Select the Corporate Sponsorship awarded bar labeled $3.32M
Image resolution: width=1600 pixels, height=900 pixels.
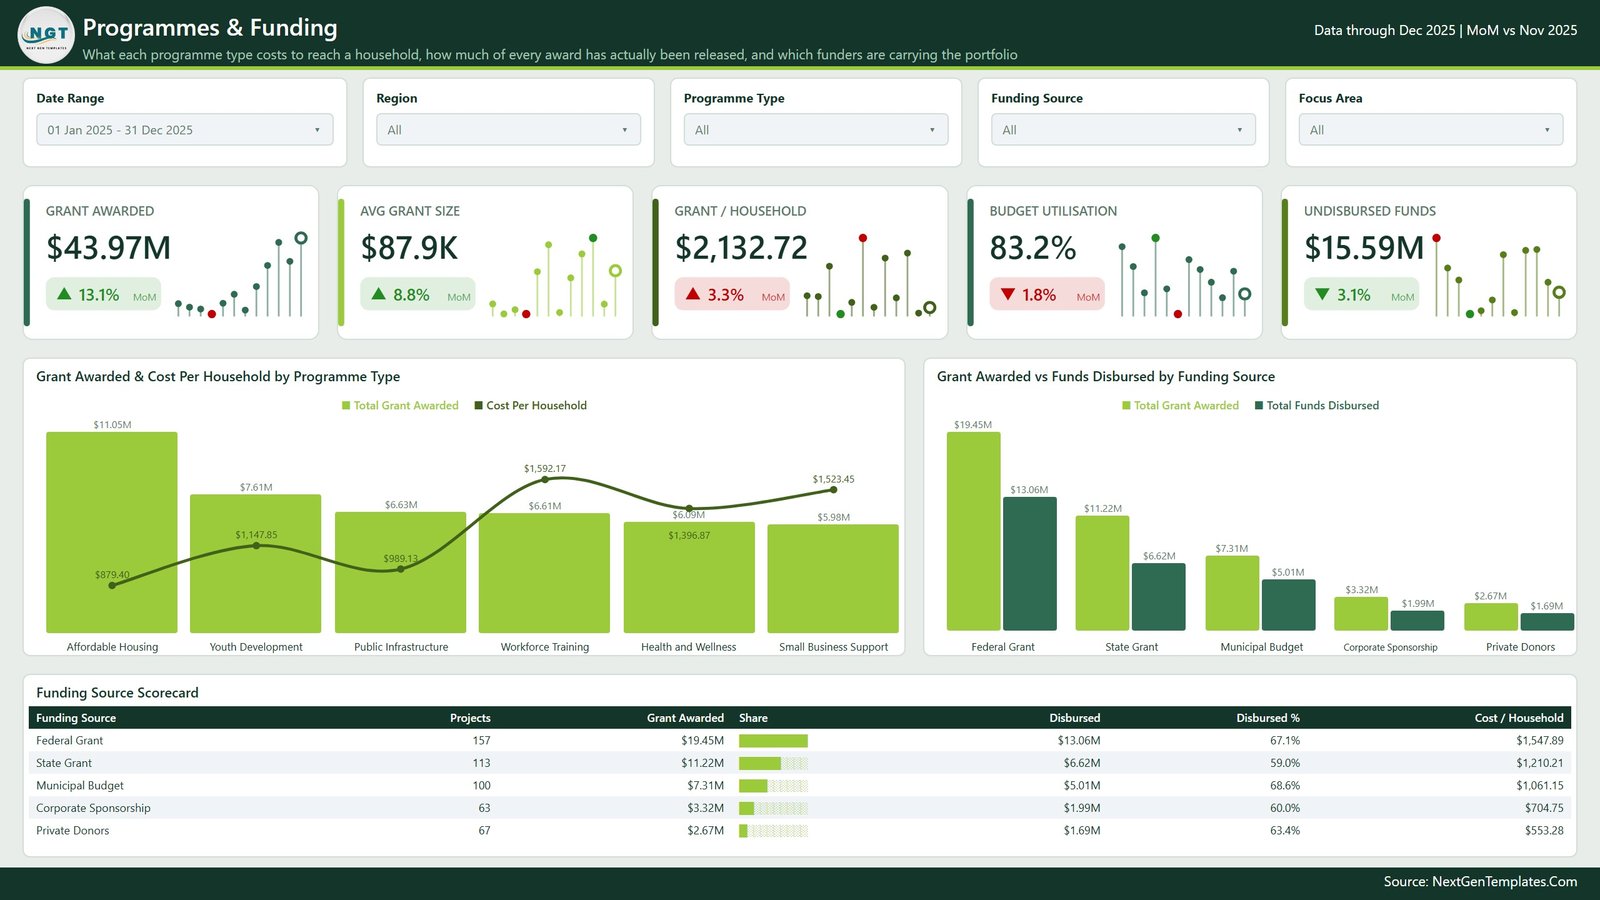[x=1361, y=614]
